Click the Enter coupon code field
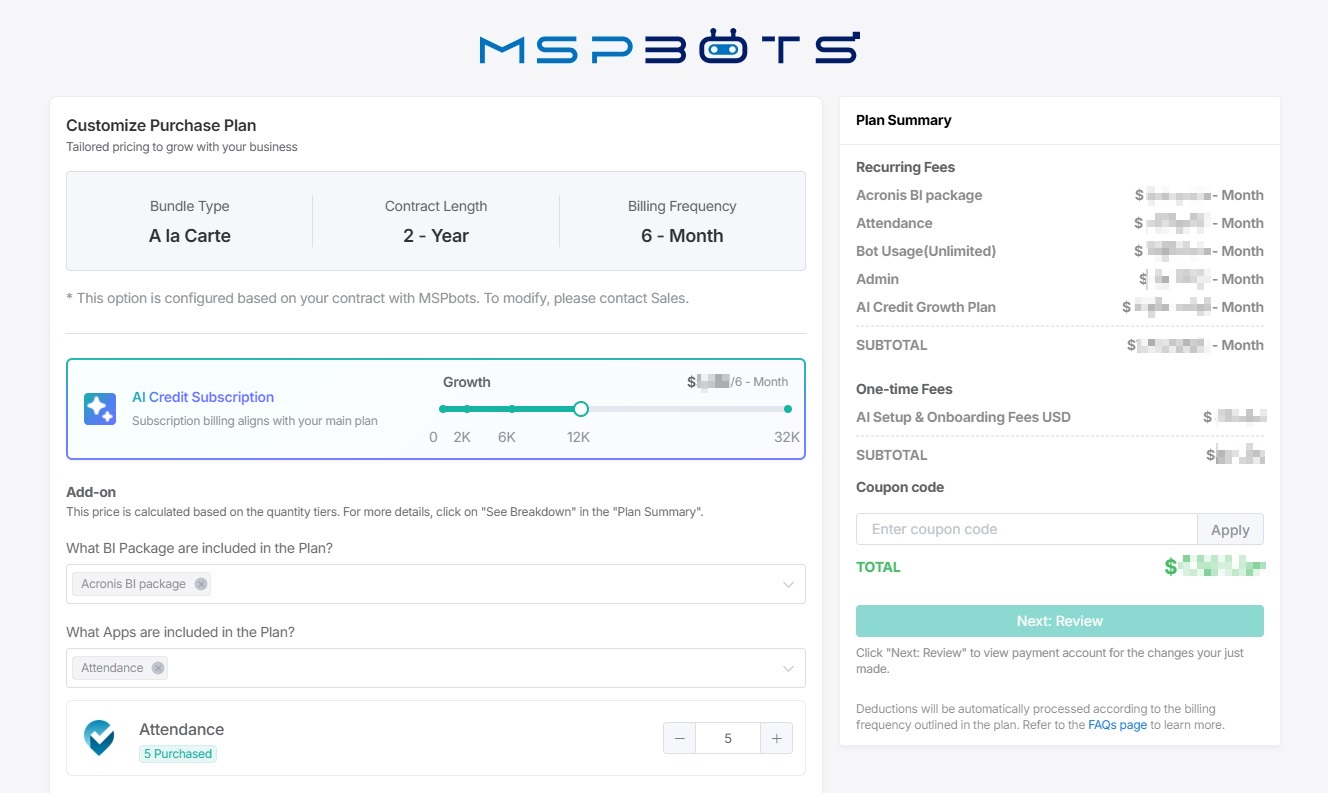The height and width of the screenshot is (793, 1328). click(1027, 529)
